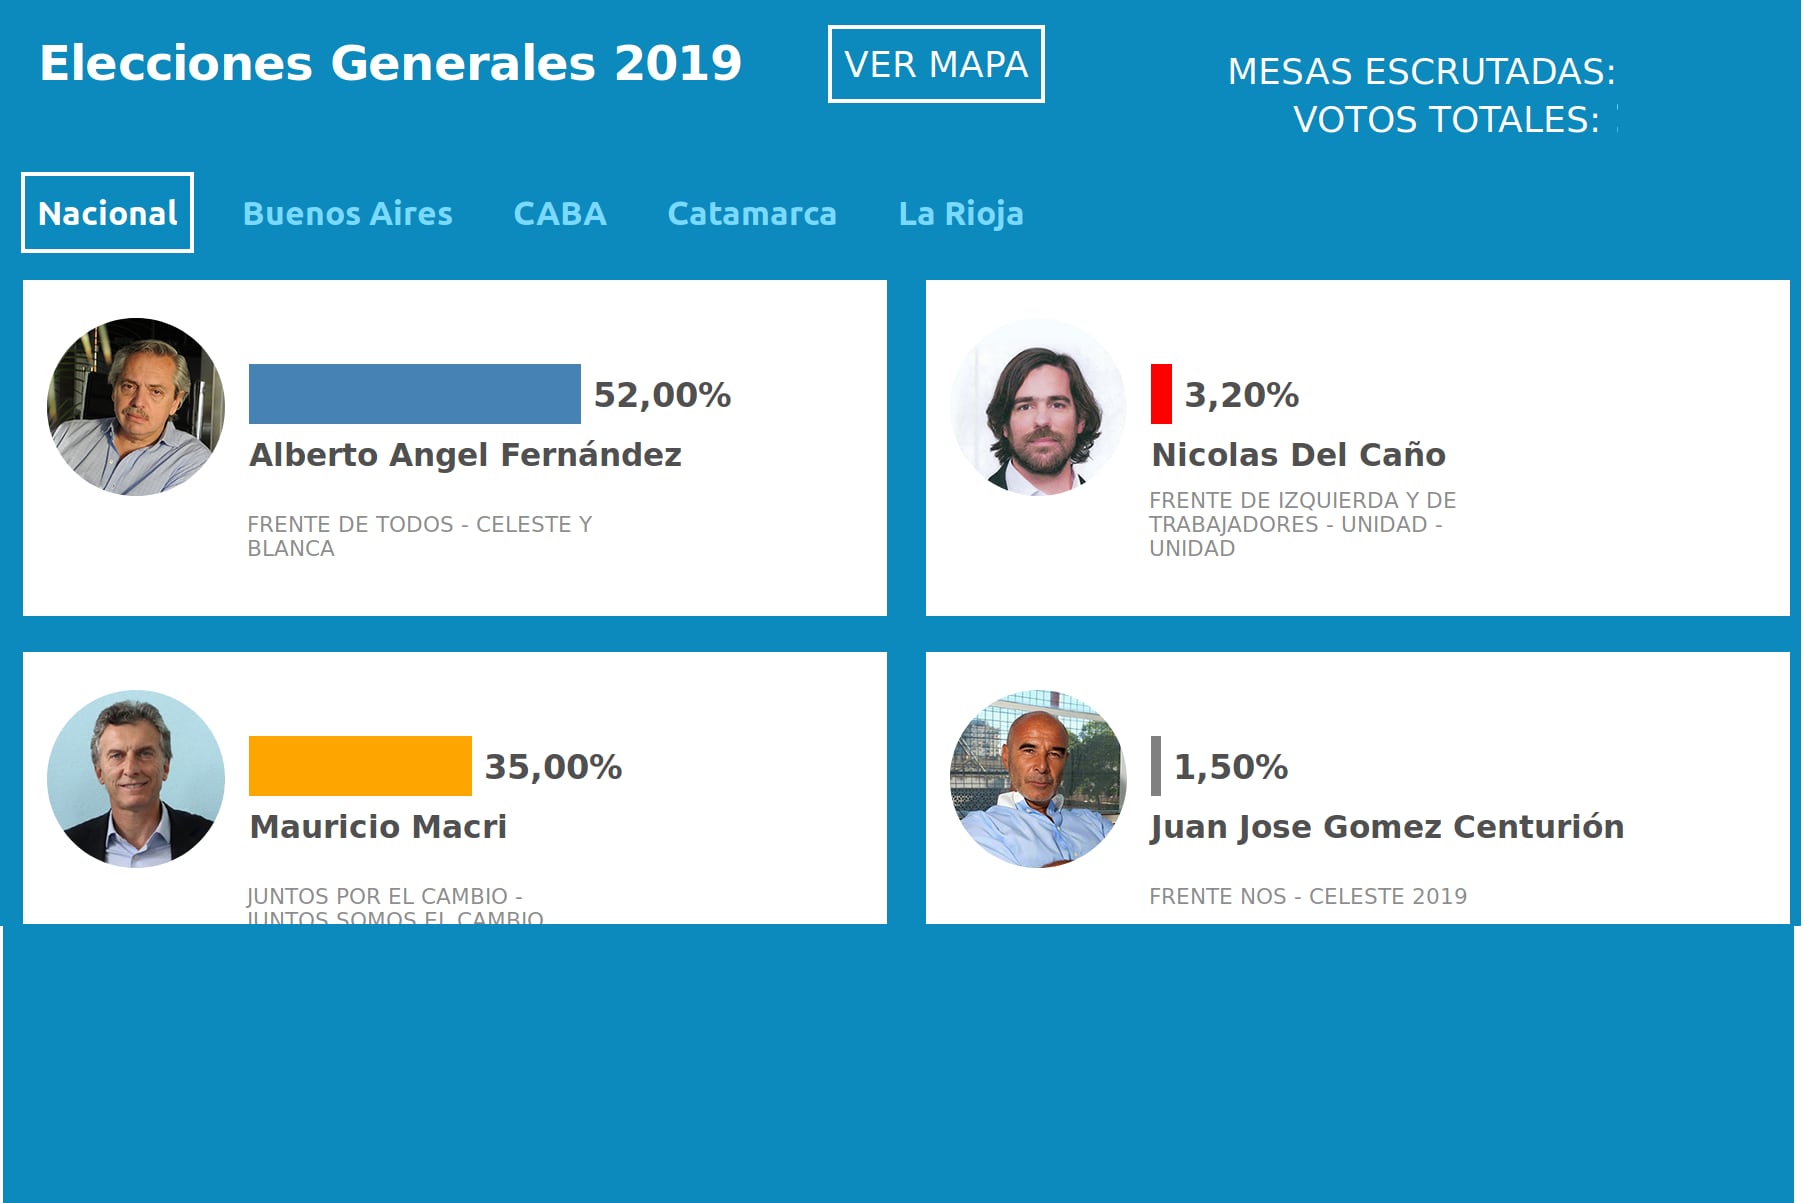
Task: Click the gray 1,50% vote bar
Action: pos(1156,766)
